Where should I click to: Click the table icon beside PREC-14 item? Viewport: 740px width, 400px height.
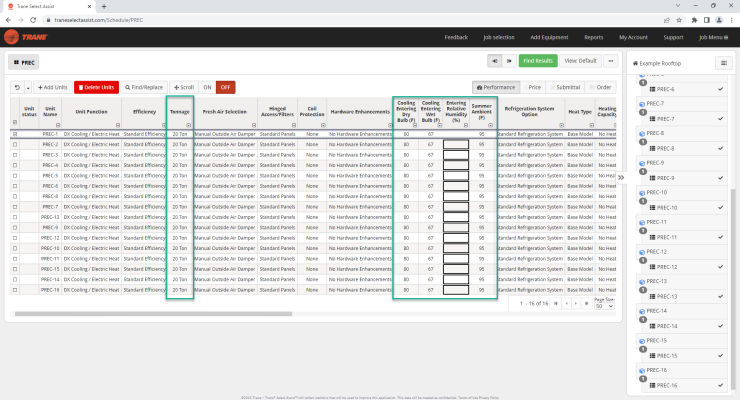click(652, 326)
